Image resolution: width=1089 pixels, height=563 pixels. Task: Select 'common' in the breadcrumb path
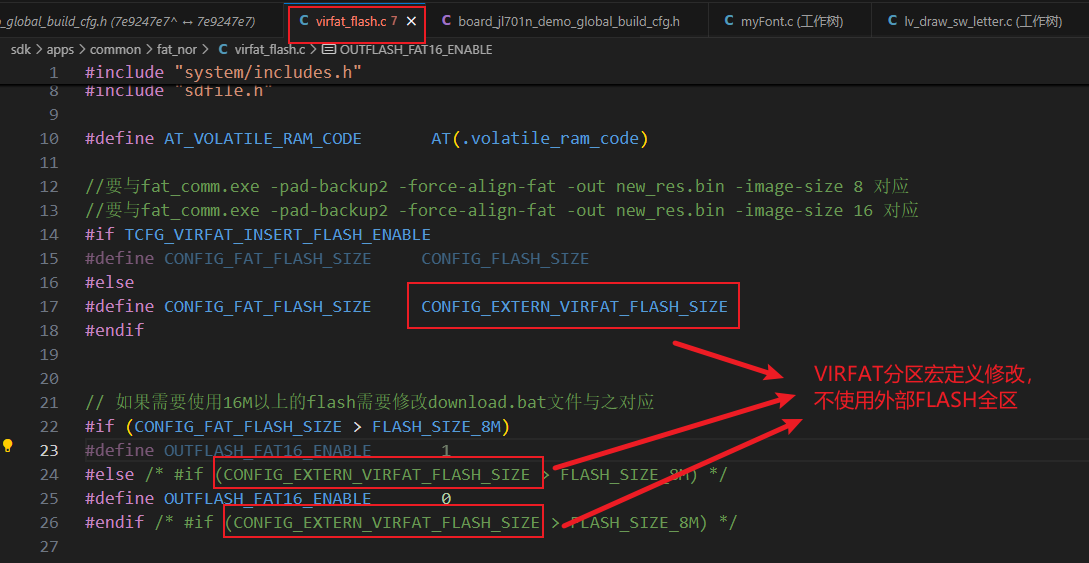click(115, 50)
